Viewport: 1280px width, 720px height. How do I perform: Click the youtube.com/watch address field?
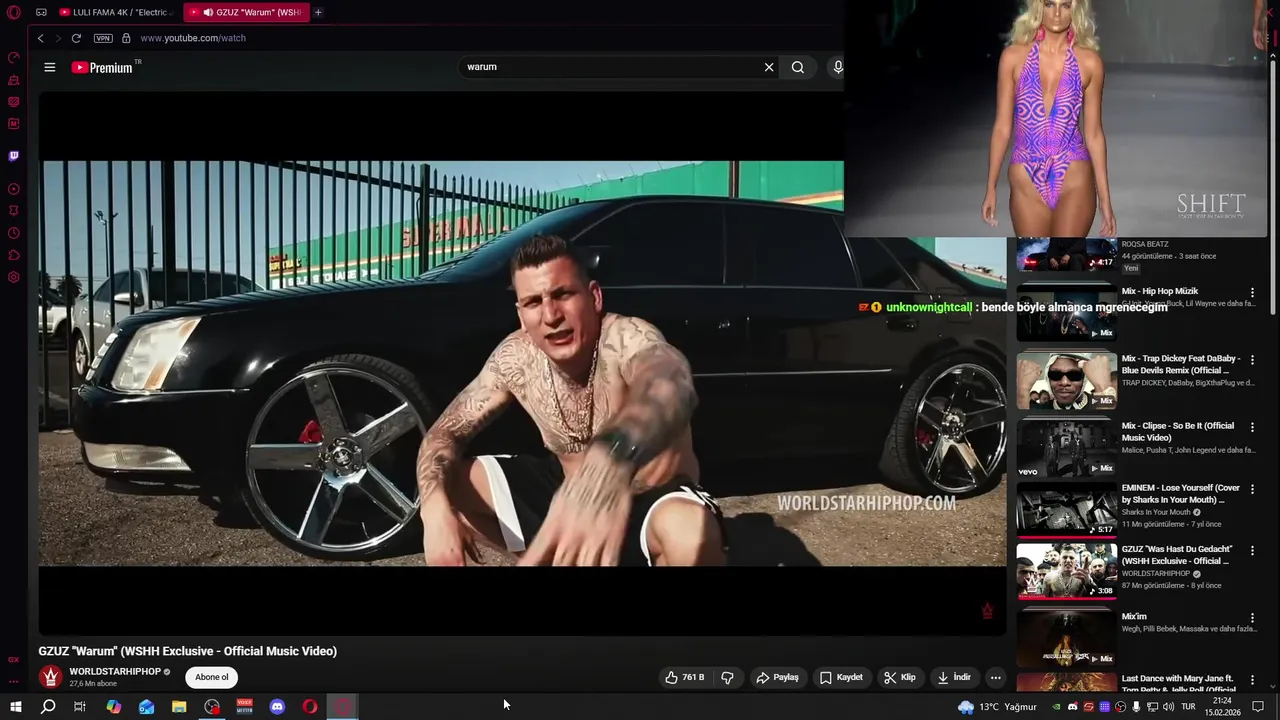pos(193,38)
